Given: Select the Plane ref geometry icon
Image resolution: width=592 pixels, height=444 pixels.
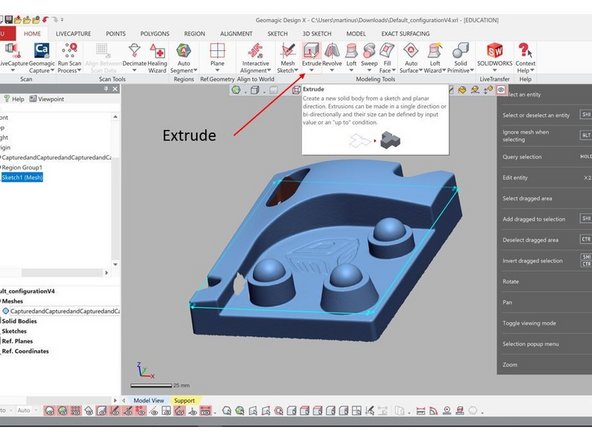Looking at the screenshot, I should point(217,50).
